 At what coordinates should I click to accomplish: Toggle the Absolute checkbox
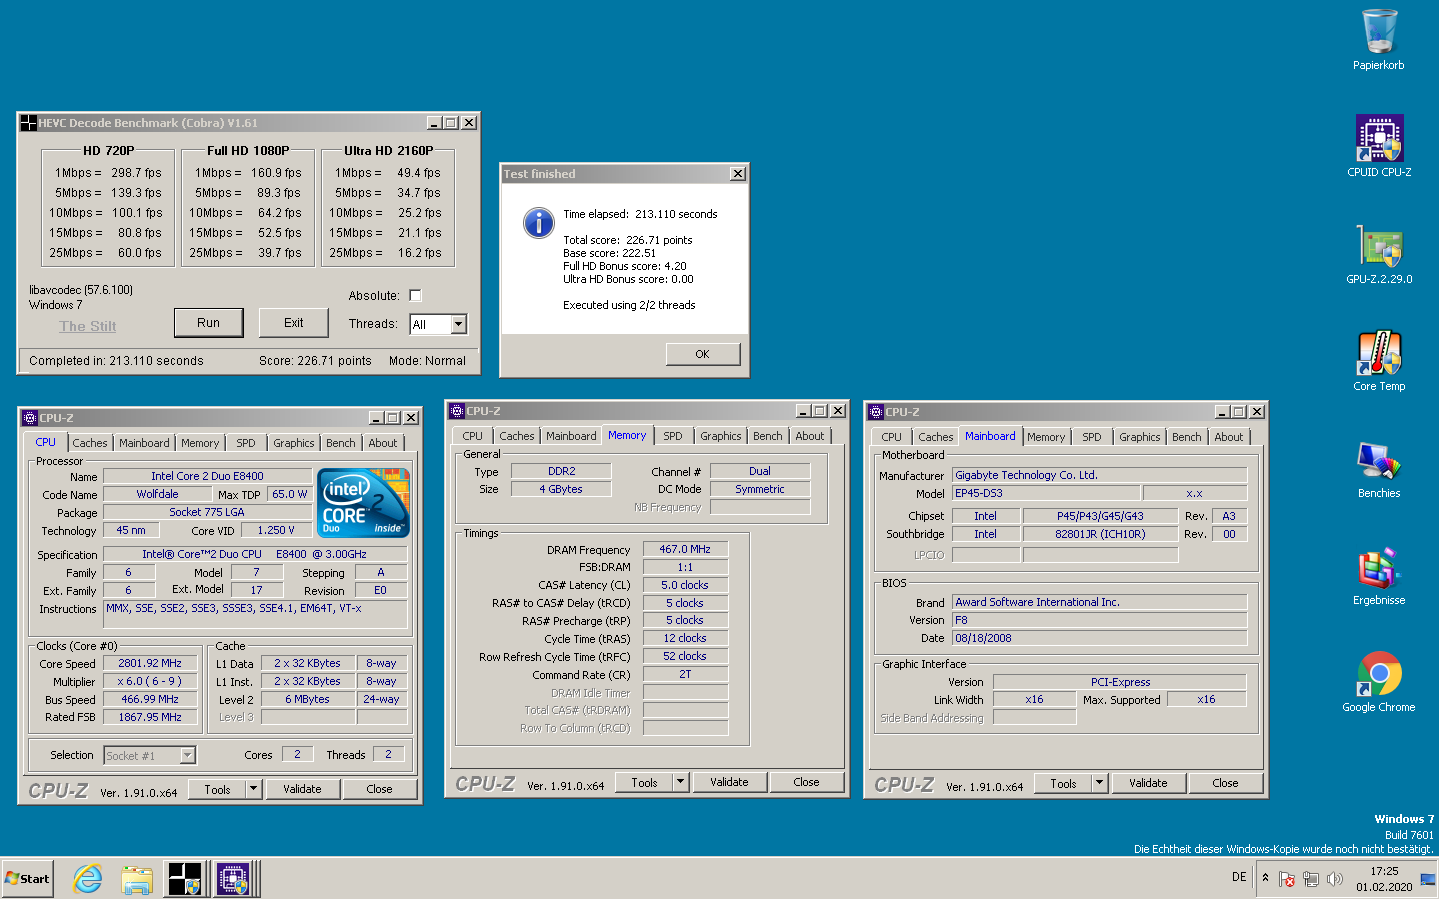coord(415,295)
